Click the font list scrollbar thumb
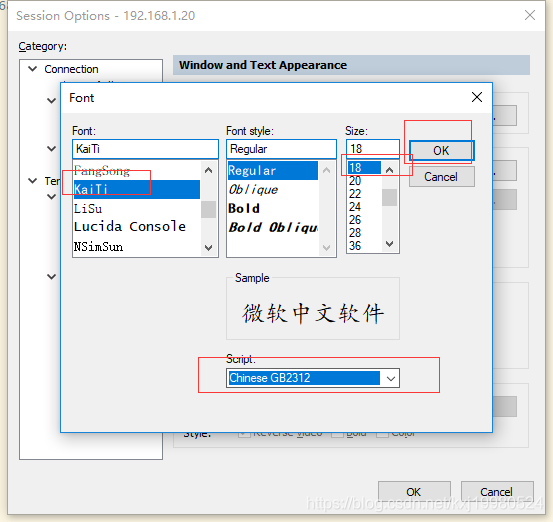This screenshot has height=522, width=553. coord(208,210)
